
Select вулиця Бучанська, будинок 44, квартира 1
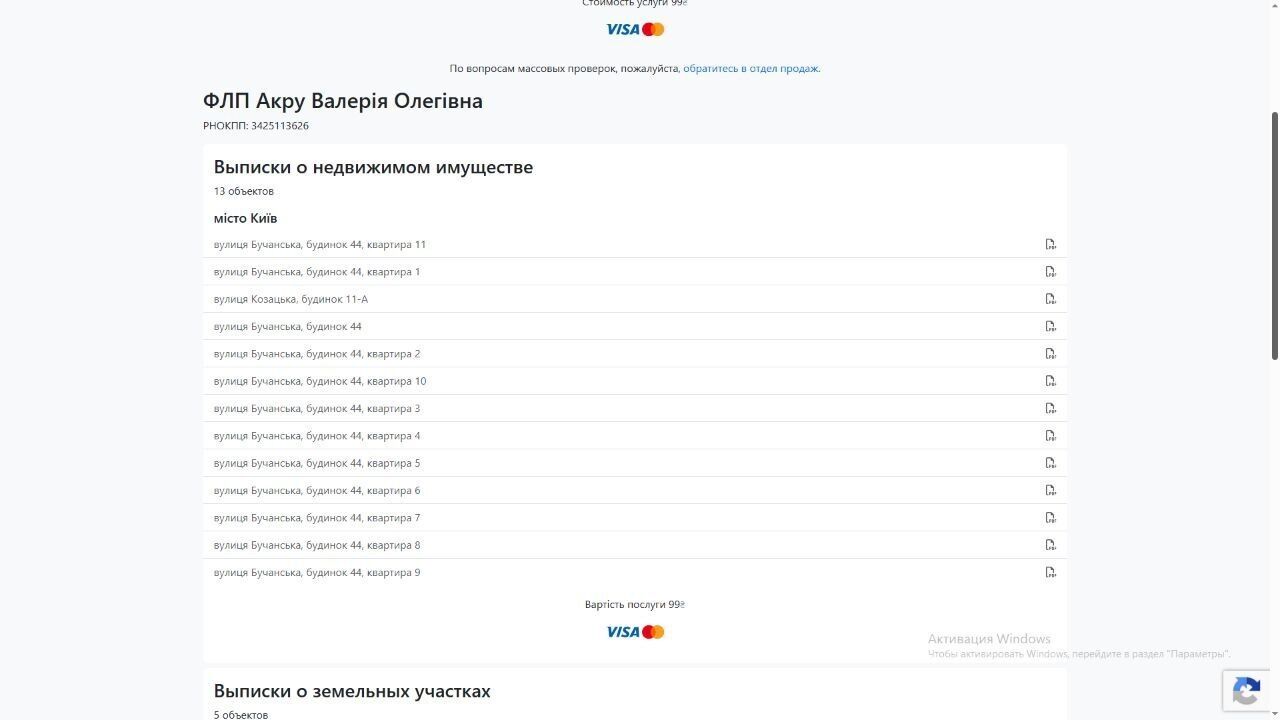317,271
